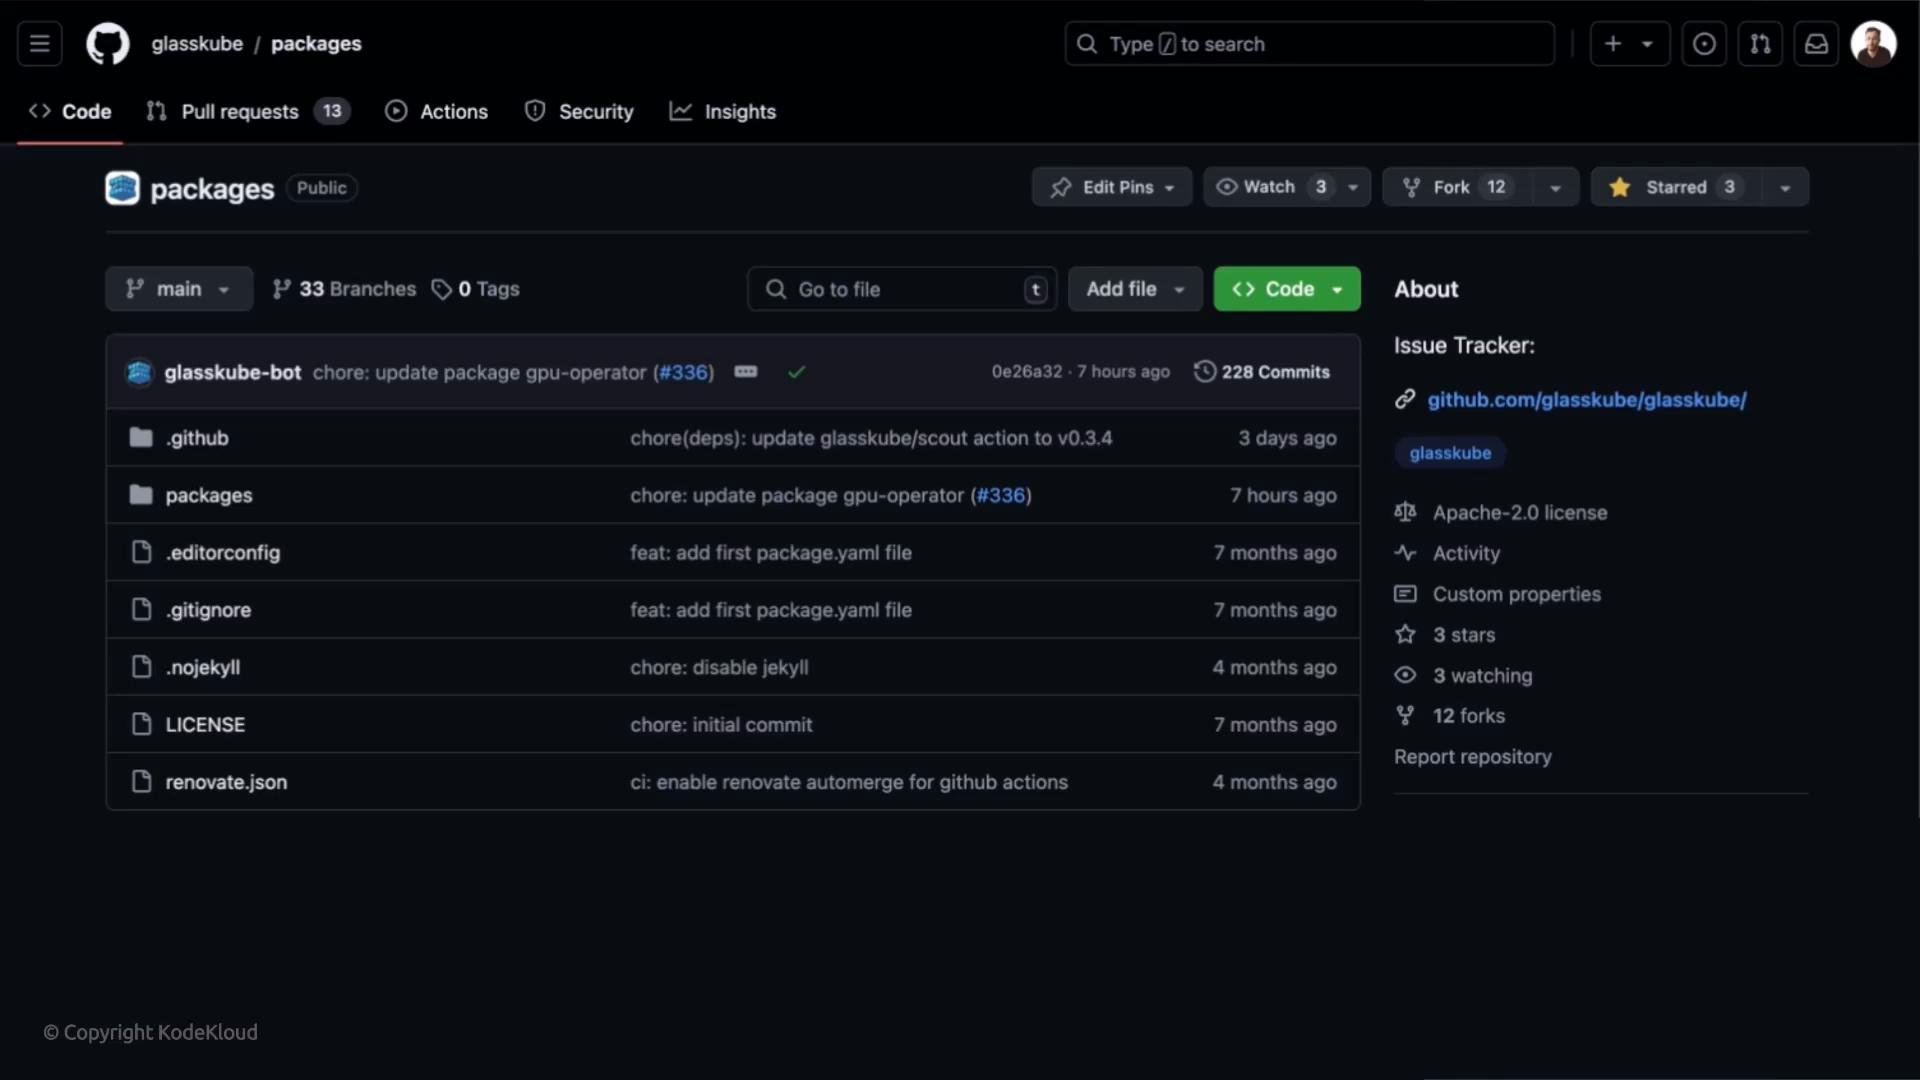Screen dimensions: 1920x1080
Task: View Apache-2.0 license
Action: tap(1519, 513)
